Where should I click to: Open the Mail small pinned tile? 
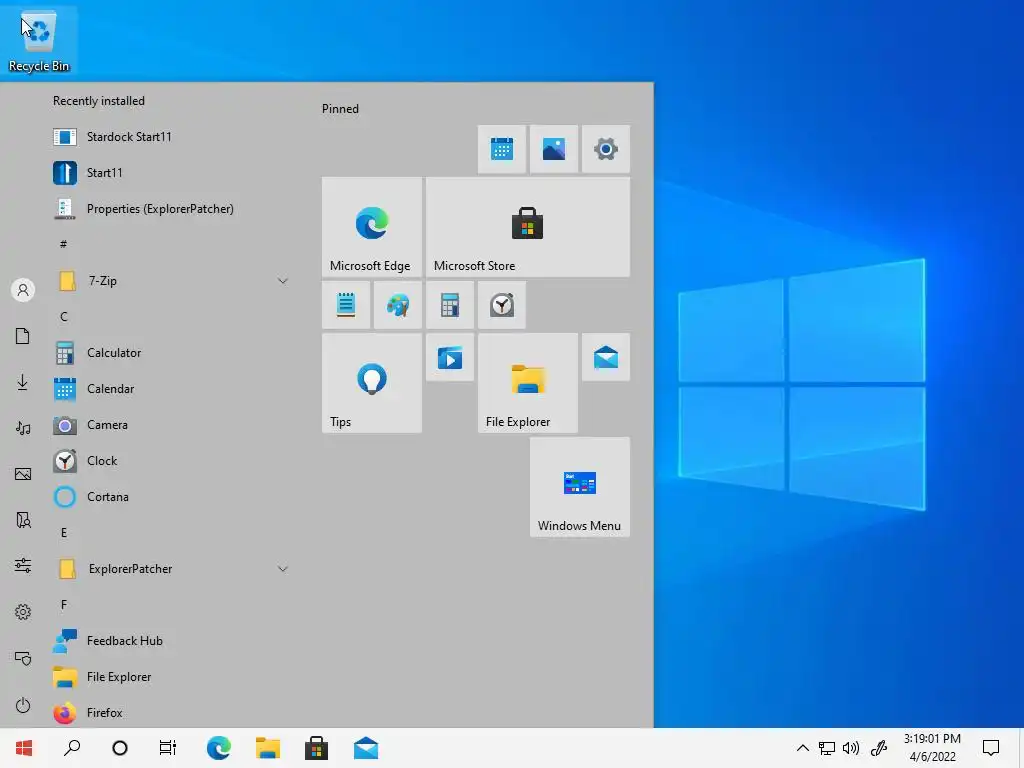pos(606,357)
